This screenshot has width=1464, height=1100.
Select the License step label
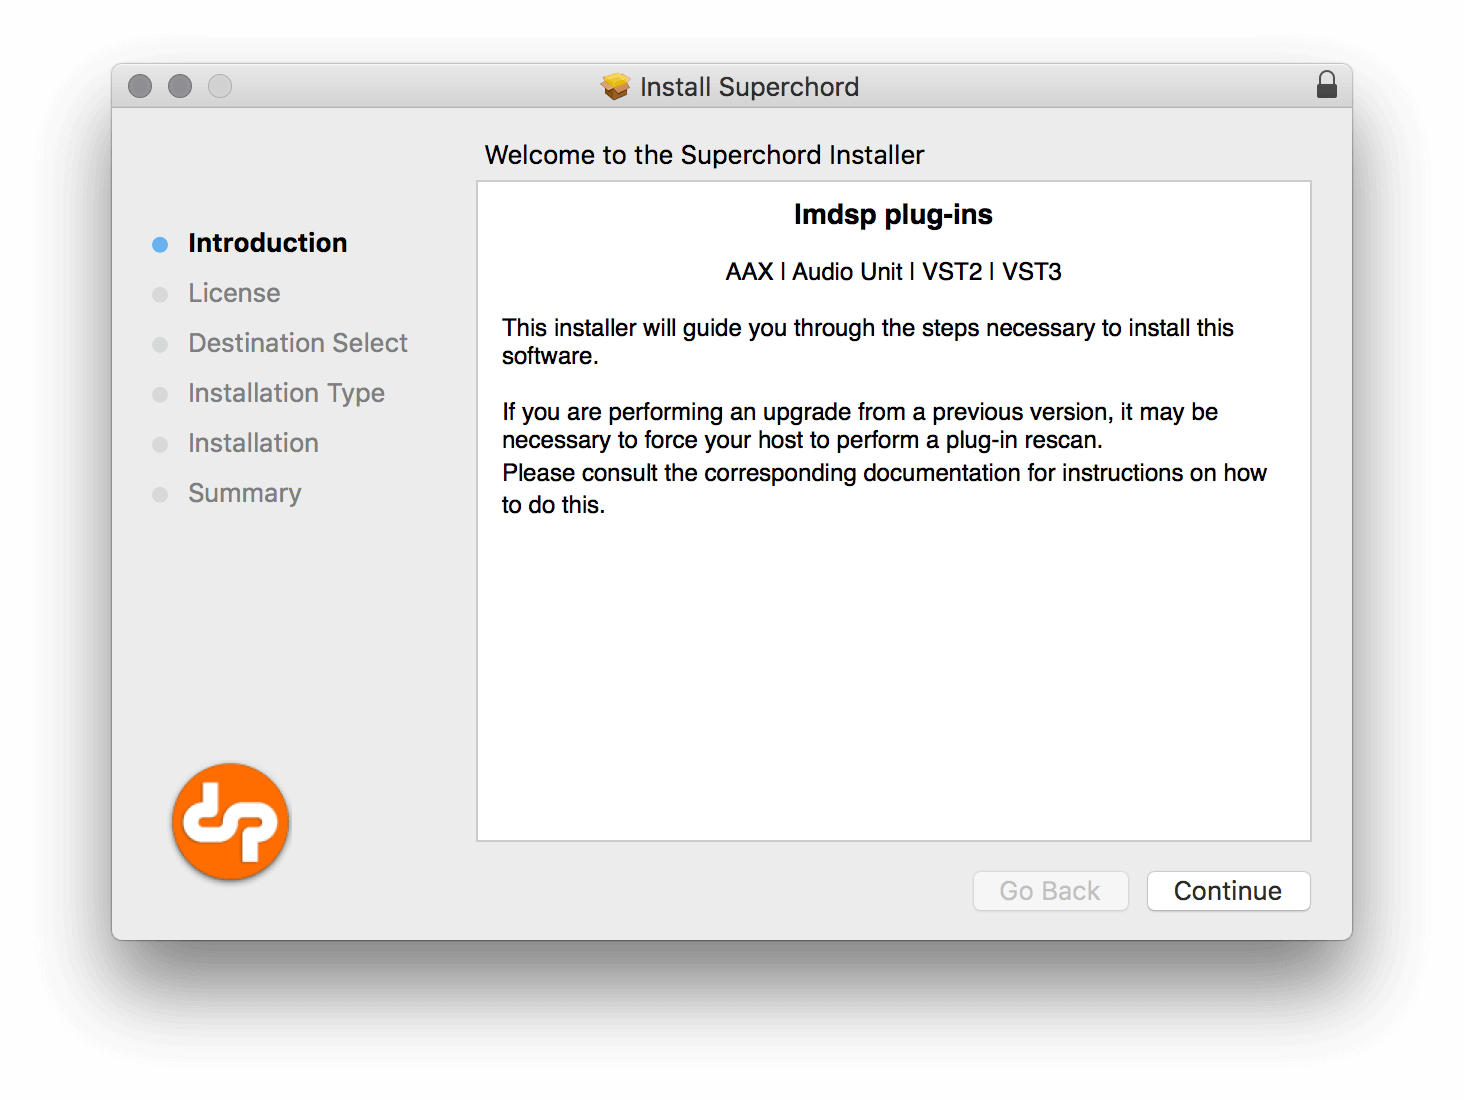pos(234,293)
